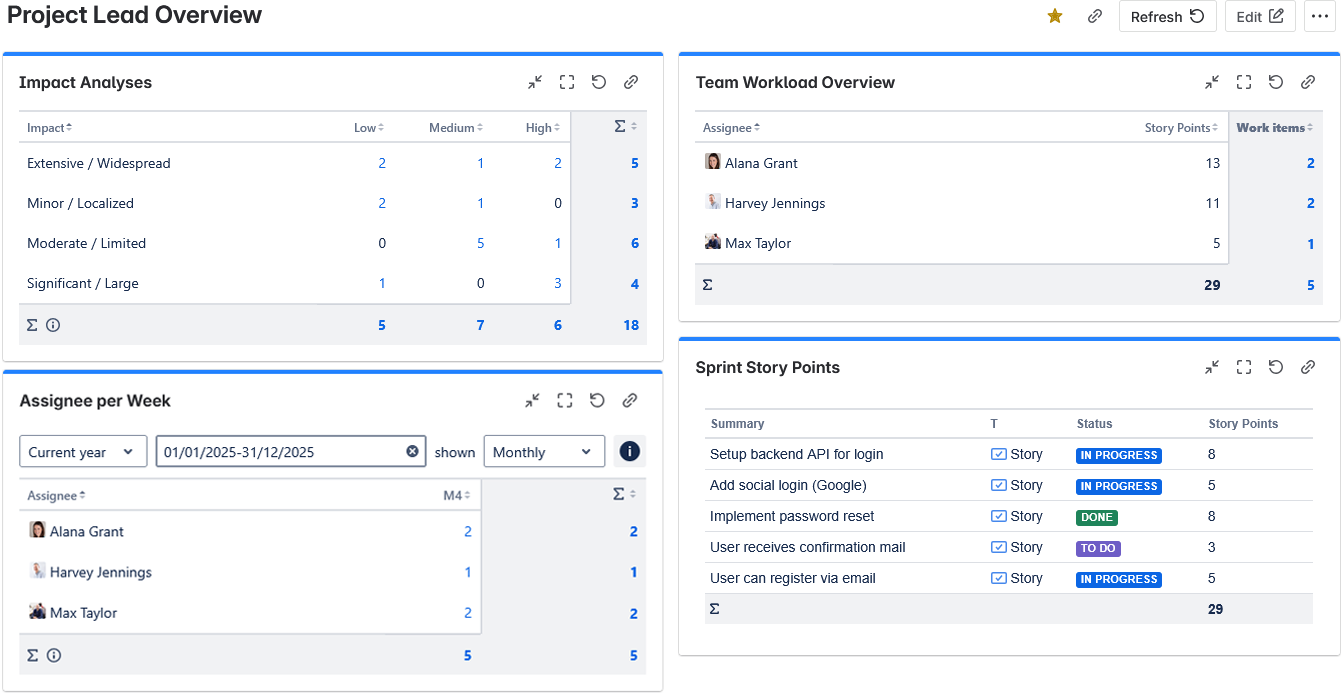Open the Impact Analyses total count 18

pyautogui.click(x=631, y=325)
